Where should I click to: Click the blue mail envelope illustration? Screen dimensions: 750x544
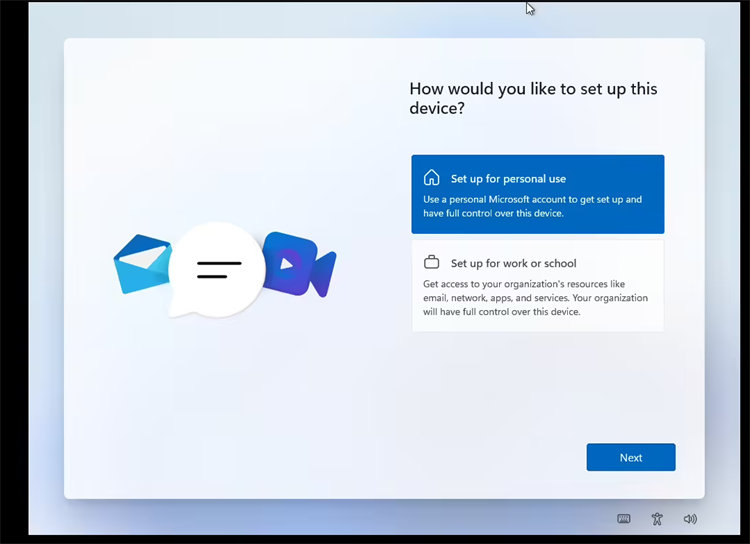coord(138,266)
